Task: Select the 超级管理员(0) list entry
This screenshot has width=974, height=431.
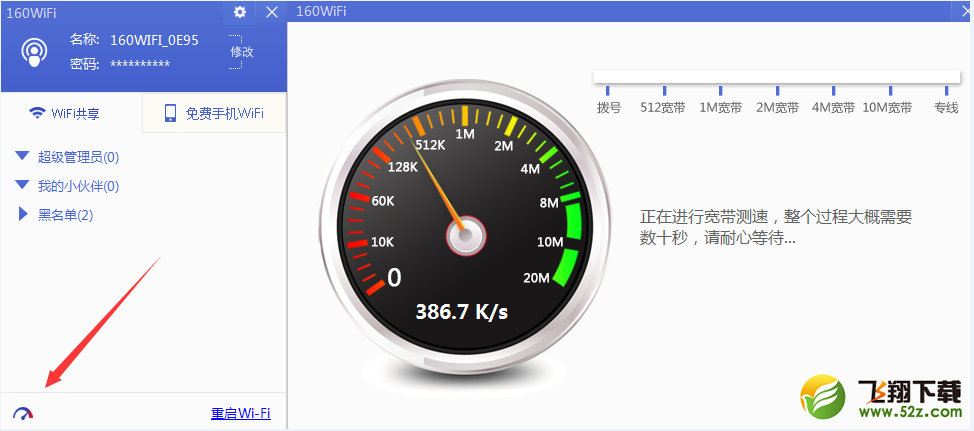Action: pyautogui.click(x=78, y=157)
